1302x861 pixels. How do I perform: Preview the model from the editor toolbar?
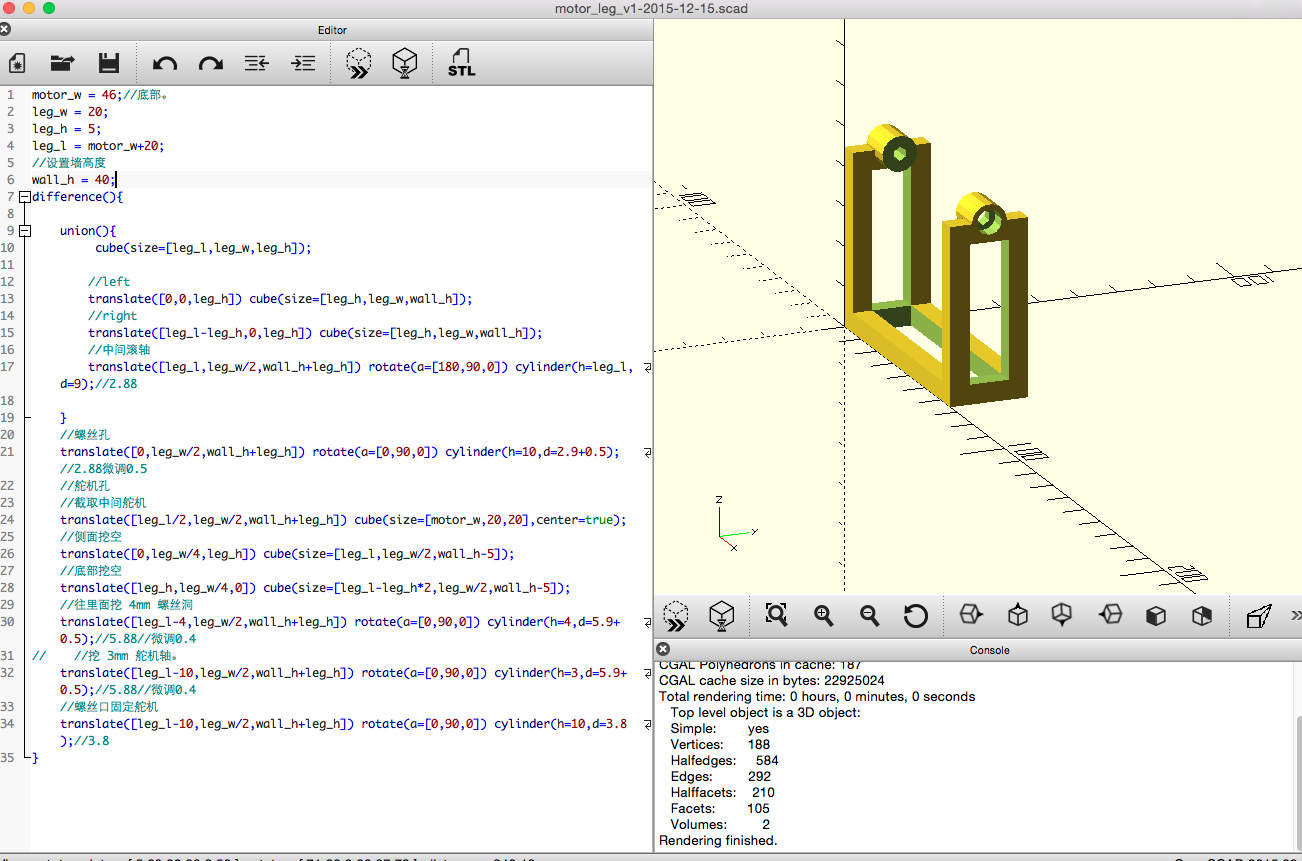point(358,63)
